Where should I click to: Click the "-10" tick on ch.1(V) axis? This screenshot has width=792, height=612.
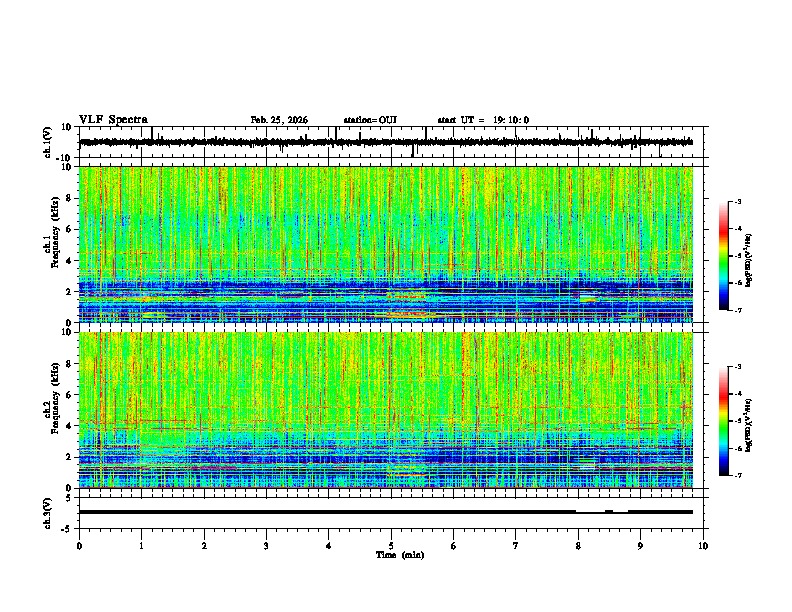point(65,158)
